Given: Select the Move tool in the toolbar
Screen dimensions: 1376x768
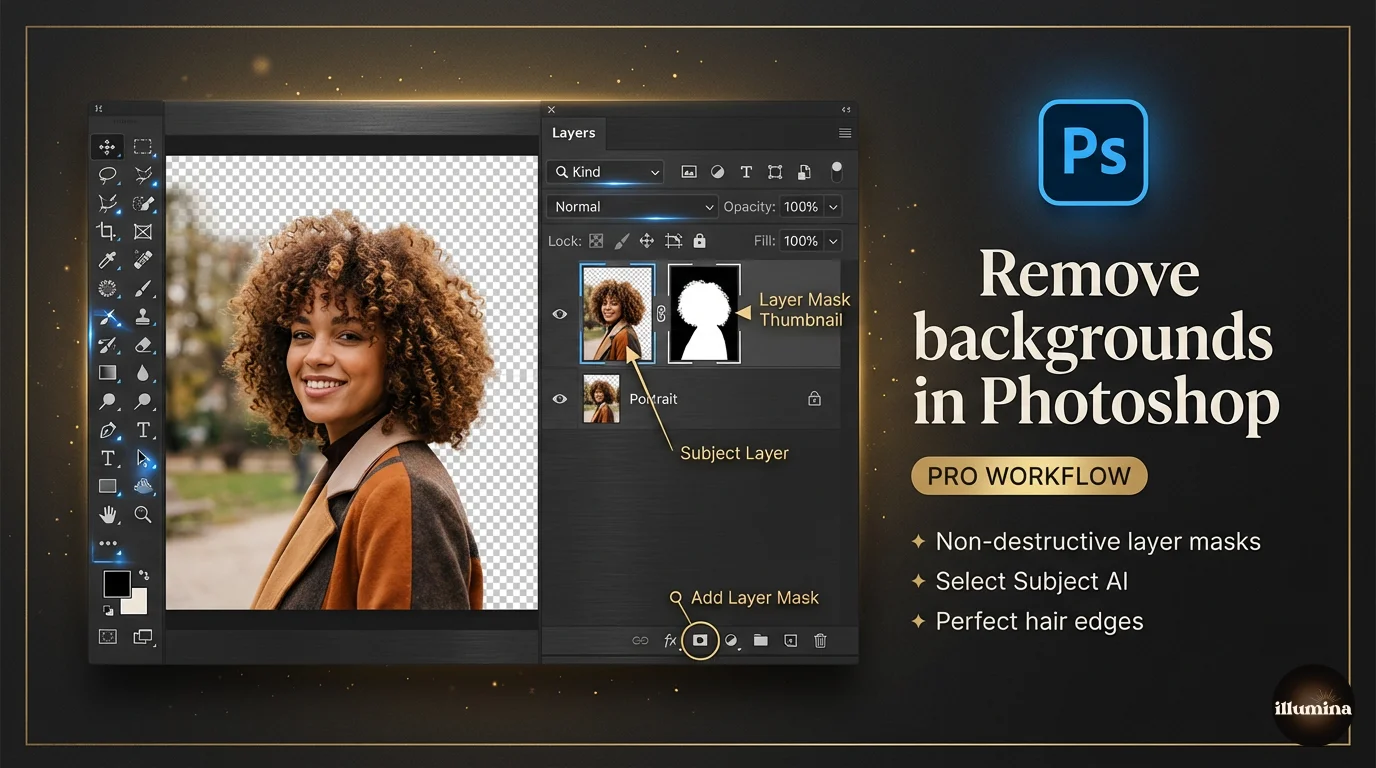Looking at the screenshot, I should 107,146.
